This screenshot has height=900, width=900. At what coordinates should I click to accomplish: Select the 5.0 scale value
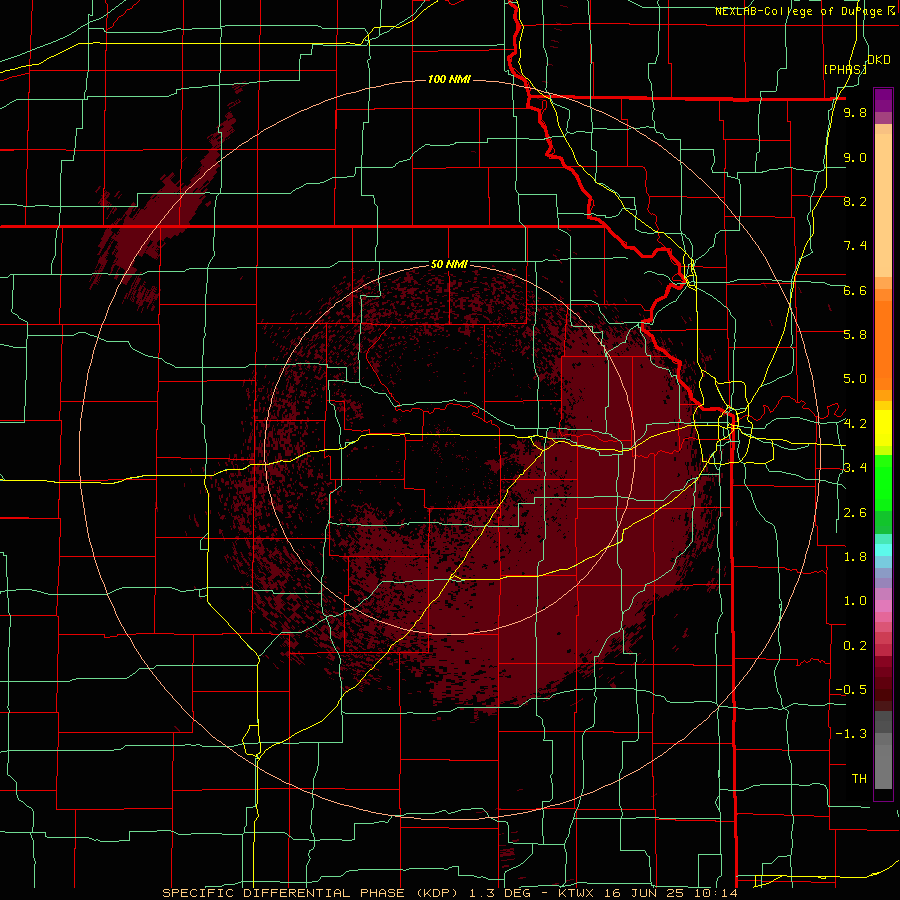coord(855,379)
